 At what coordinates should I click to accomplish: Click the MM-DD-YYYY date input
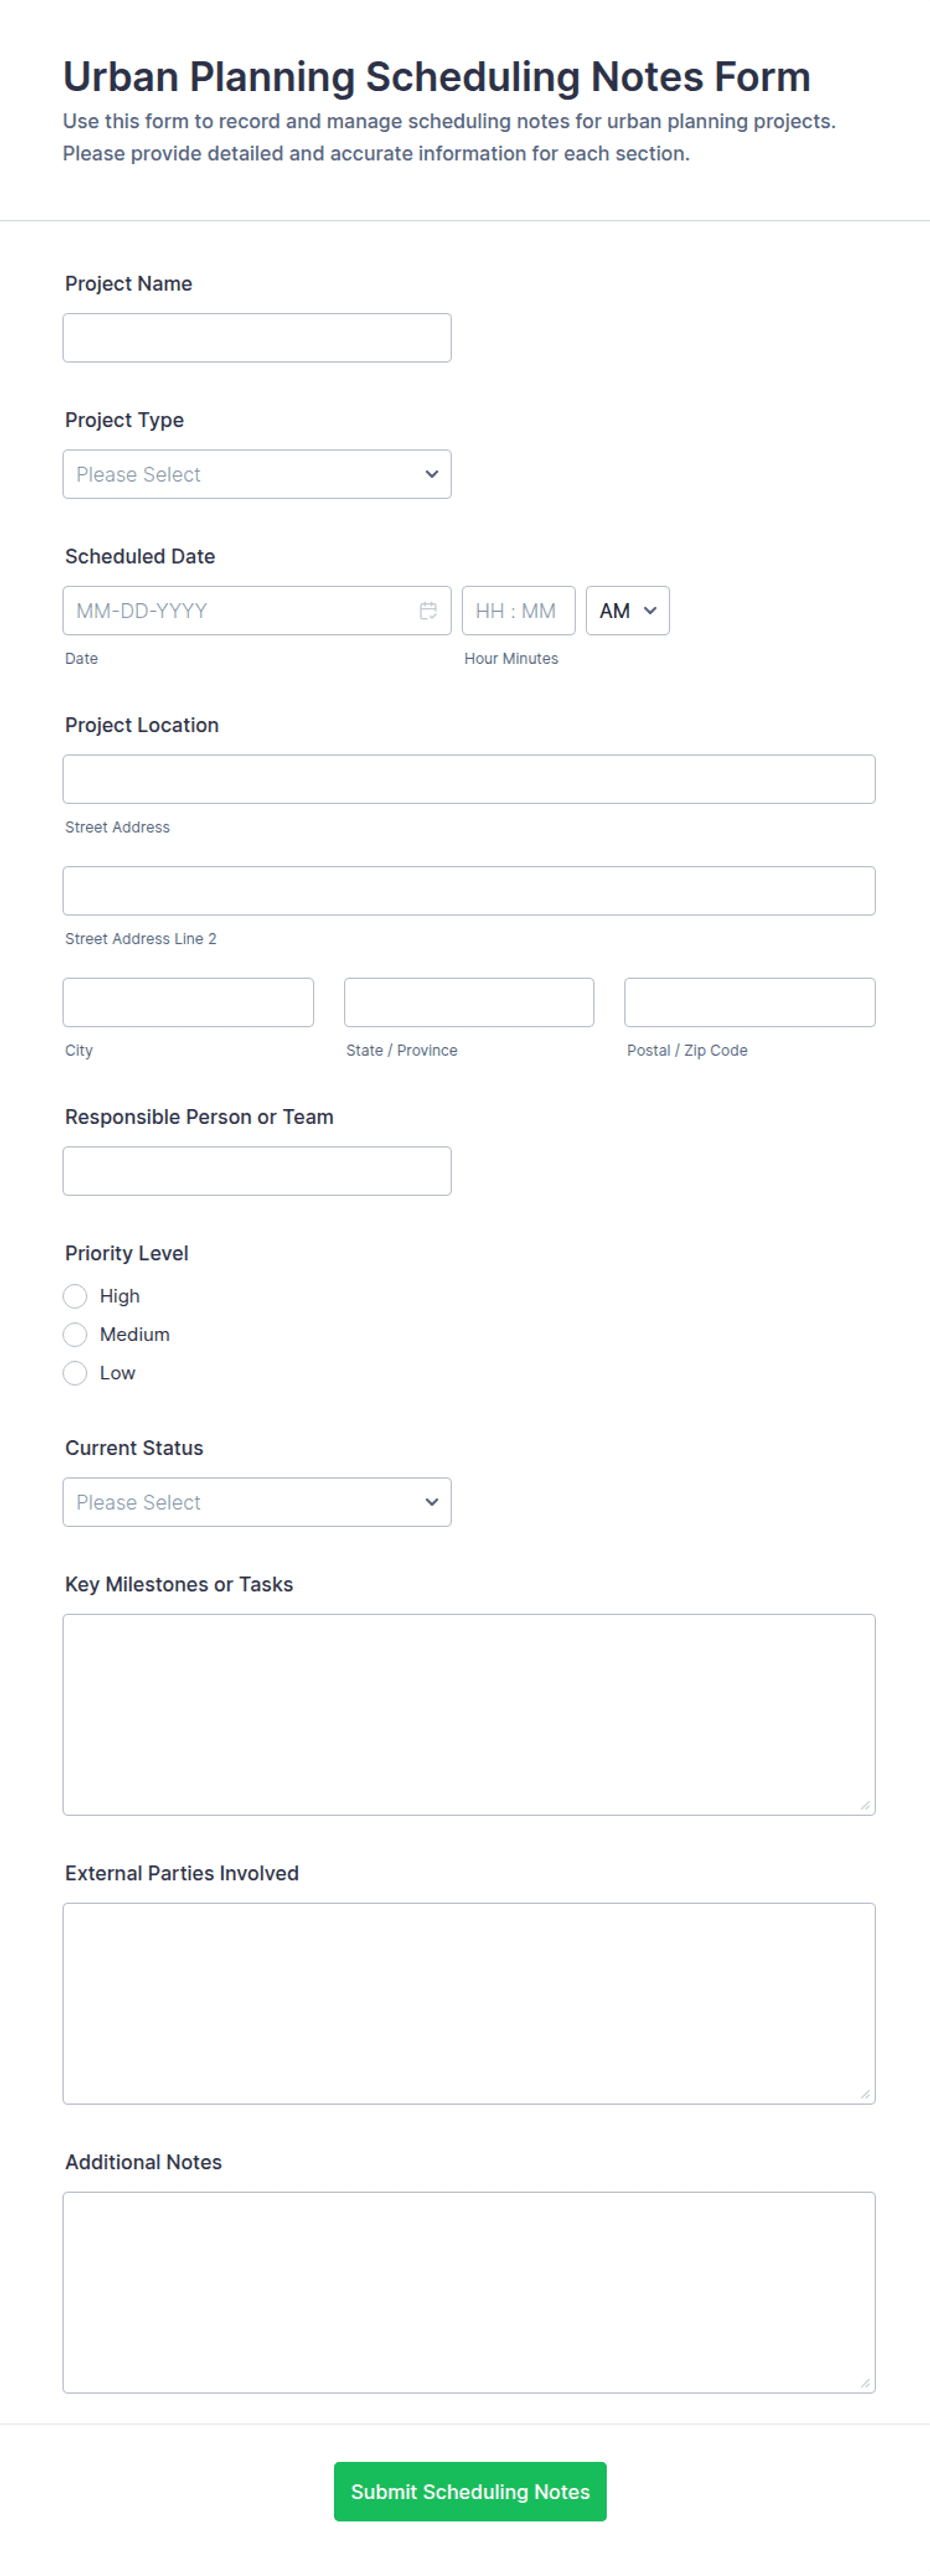point(257,610)
